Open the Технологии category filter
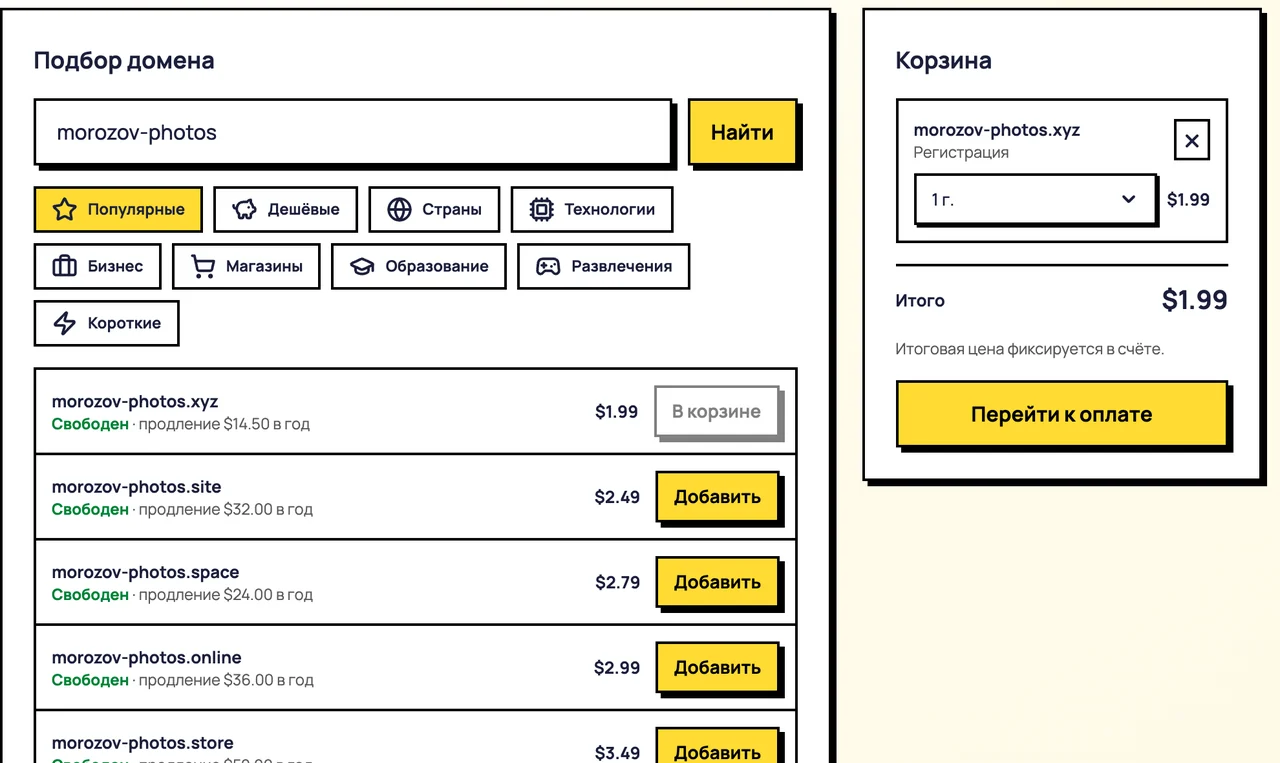This screenshot has height=763, width=1280. click(x=592, y=210)
